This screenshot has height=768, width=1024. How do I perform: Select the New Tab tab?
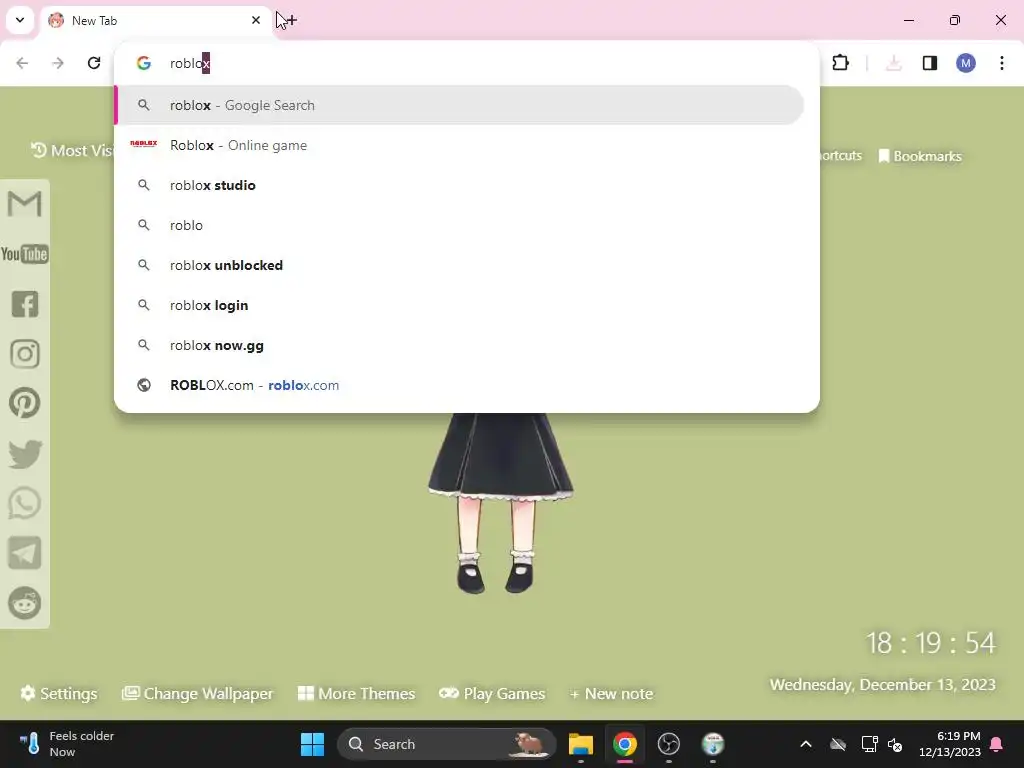click(x=156, y=21)
